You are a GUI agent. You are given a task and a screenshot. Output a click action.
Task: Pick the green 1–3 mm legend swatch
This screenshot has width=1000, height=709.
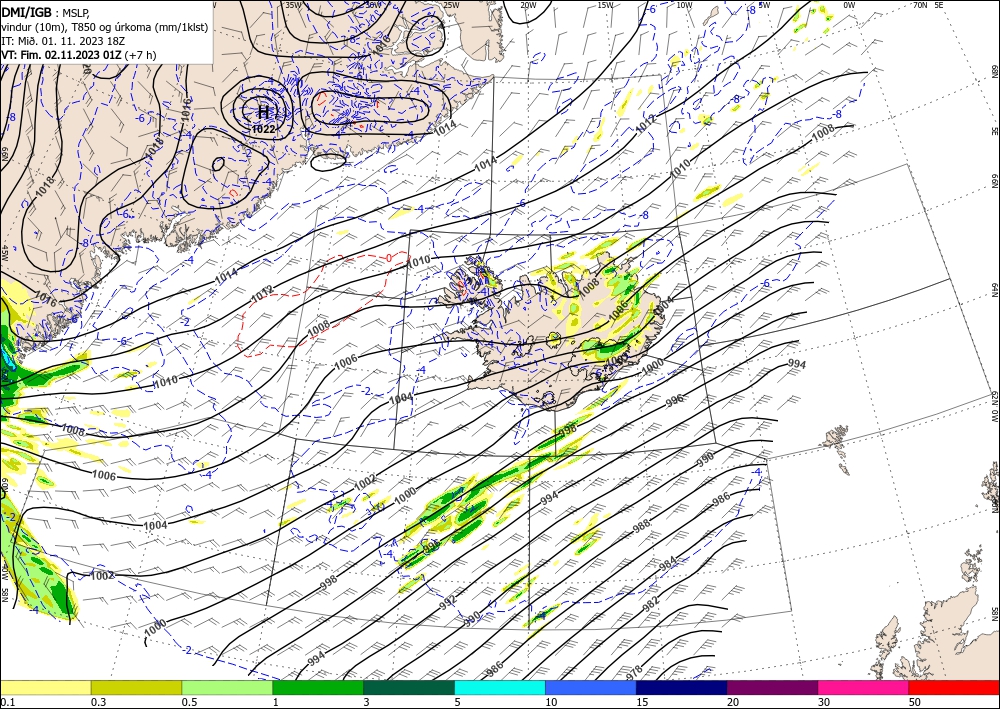click(x=318, y=688)
